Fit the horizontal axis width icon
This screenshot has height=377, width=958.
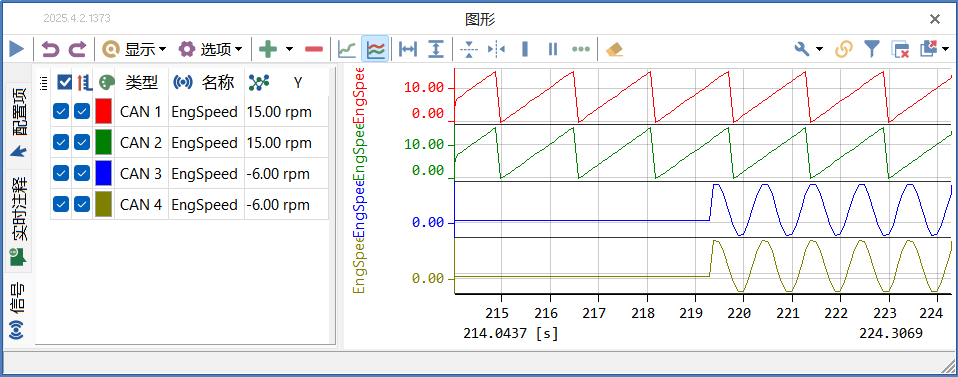click(x=408, y=49)
